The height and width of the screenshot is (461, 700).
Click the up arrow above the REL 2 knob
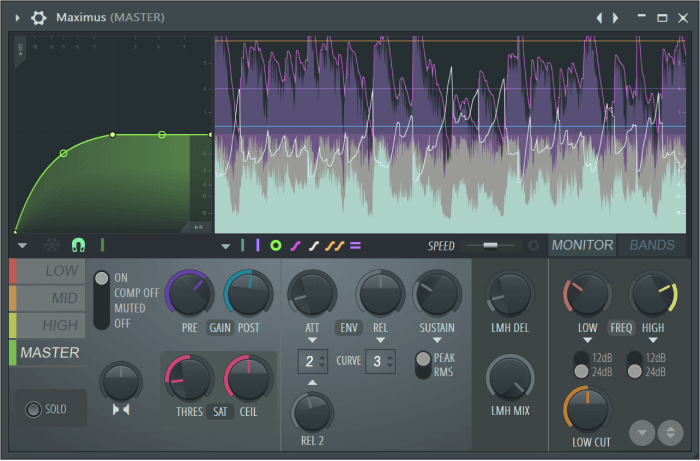coord(312,383)
